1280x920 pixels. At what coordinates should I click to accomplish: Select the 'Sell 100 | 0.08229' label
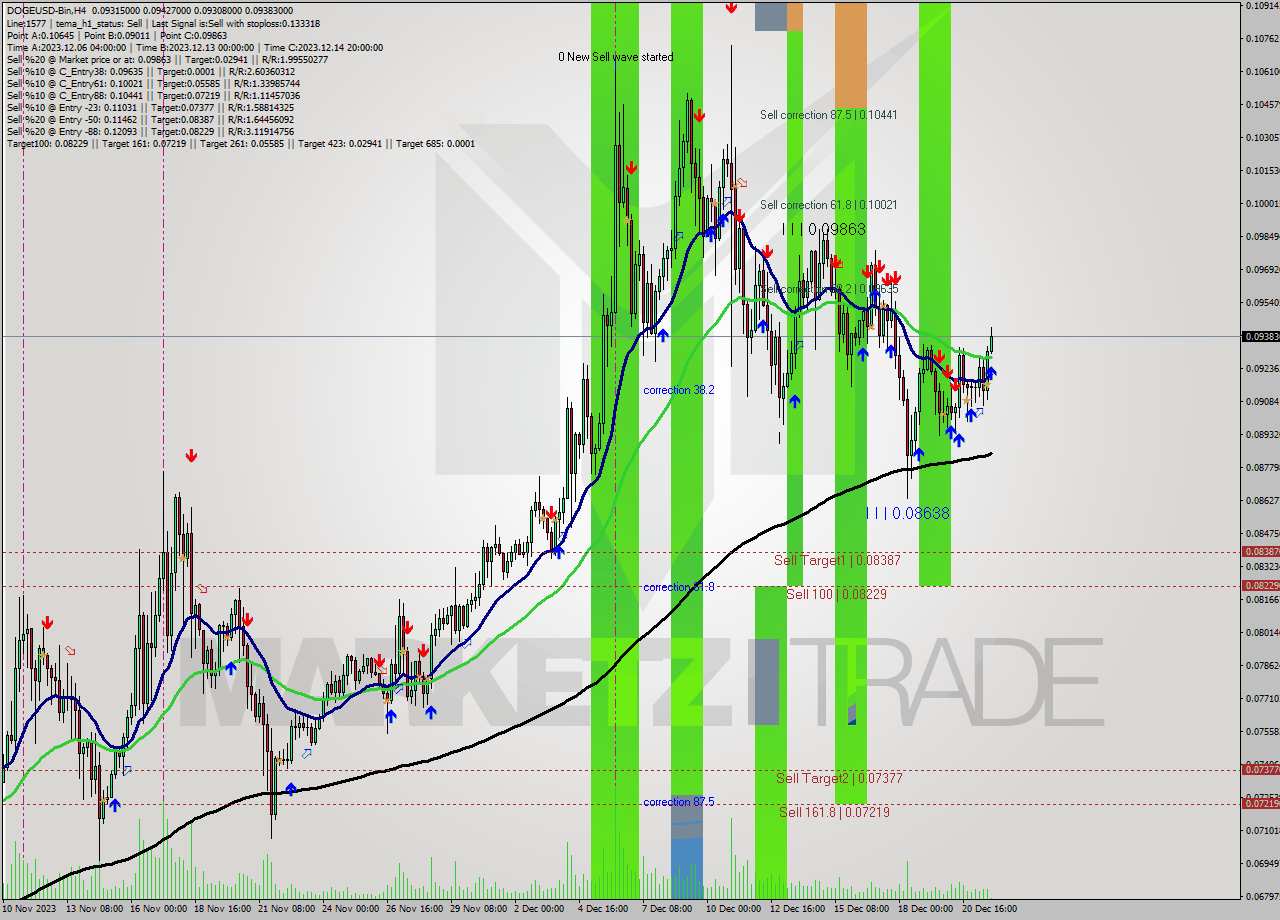pos(837,594)
